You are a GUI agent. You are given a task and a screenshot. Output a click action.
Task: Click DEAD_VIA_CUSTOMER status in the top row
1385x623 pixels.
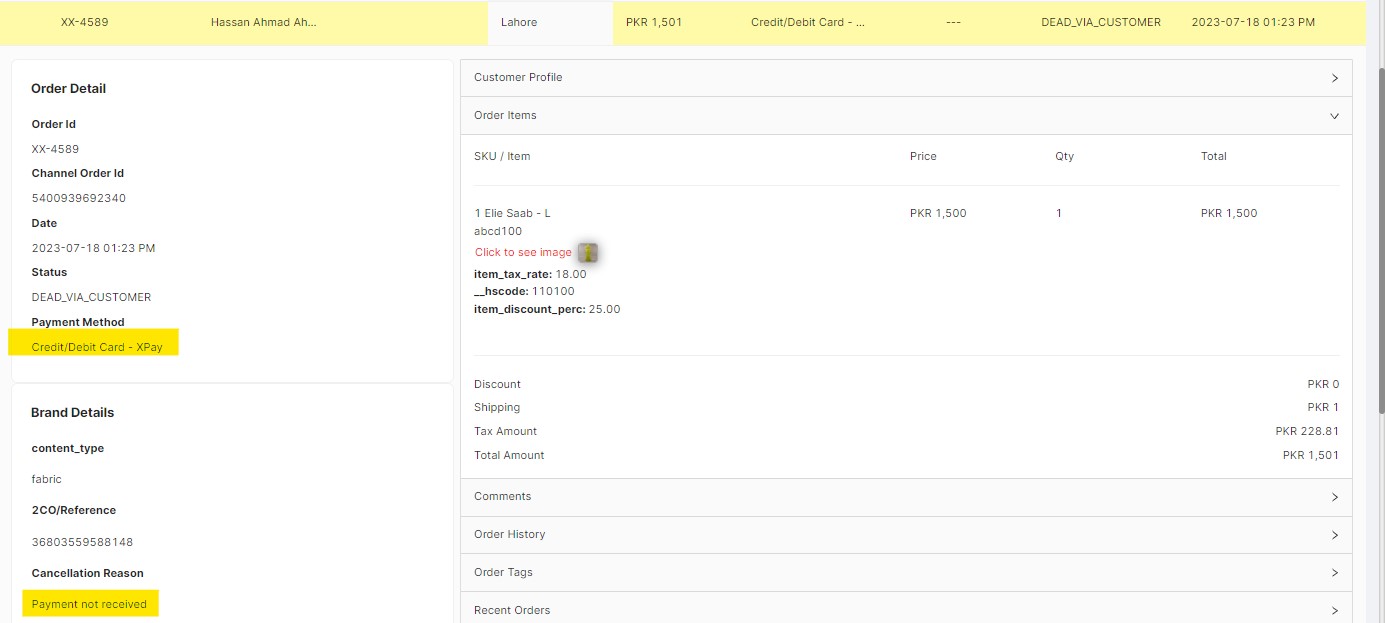click(x=1100, y=22)
